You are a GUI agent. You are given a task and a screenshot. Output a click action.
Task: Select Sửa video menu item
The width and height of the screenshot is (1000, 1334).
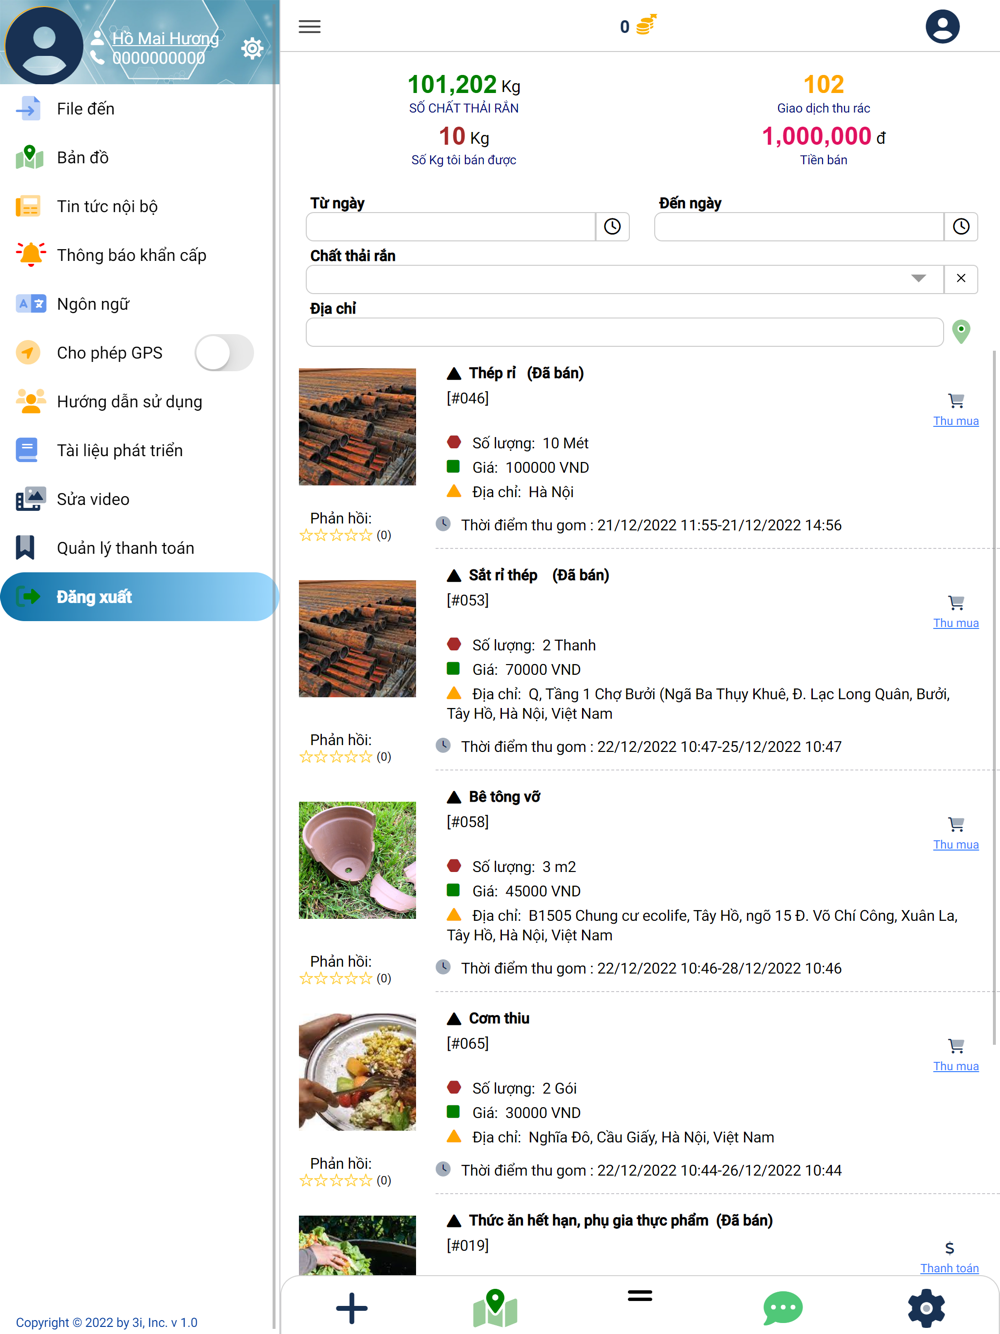pyautogui.click(x=139, y=500)
